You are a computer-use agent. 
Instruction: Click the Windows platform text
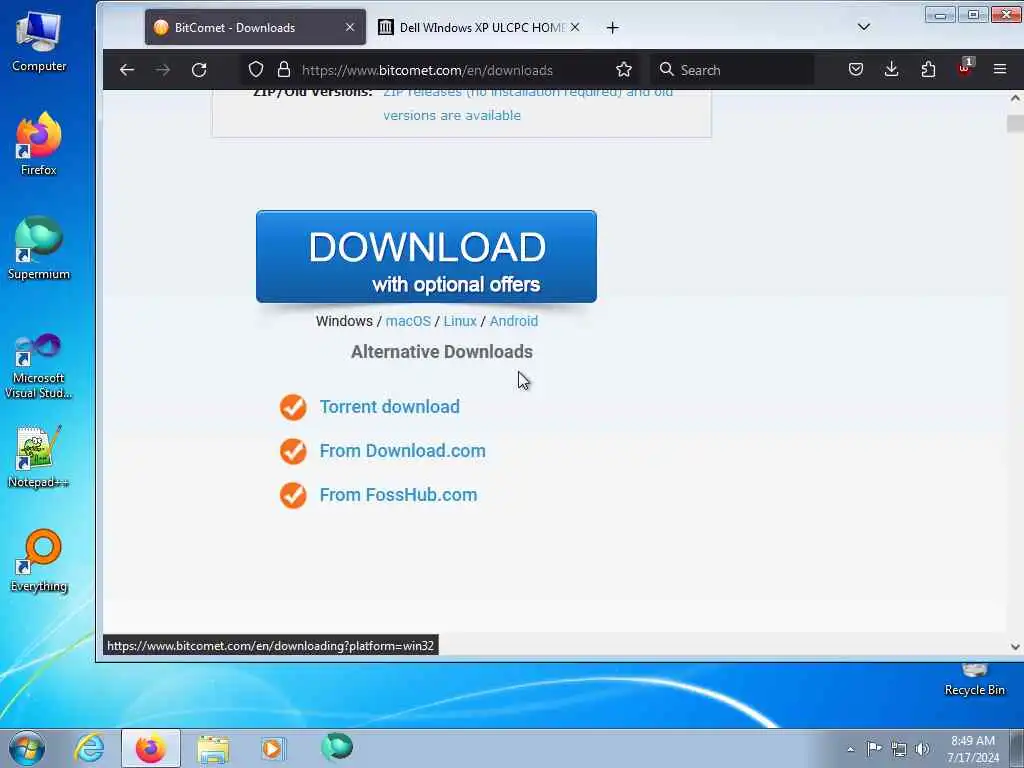[344, 321]
